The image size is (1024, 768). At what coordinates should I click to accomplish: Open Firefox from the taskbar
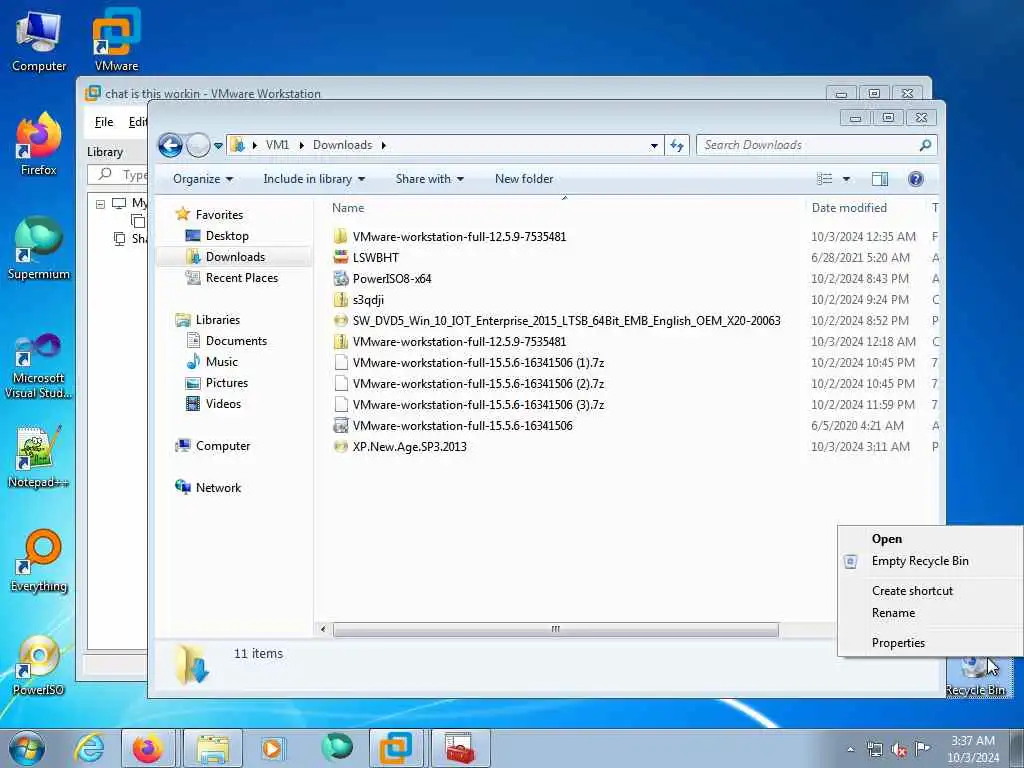[x=148, y=748]
